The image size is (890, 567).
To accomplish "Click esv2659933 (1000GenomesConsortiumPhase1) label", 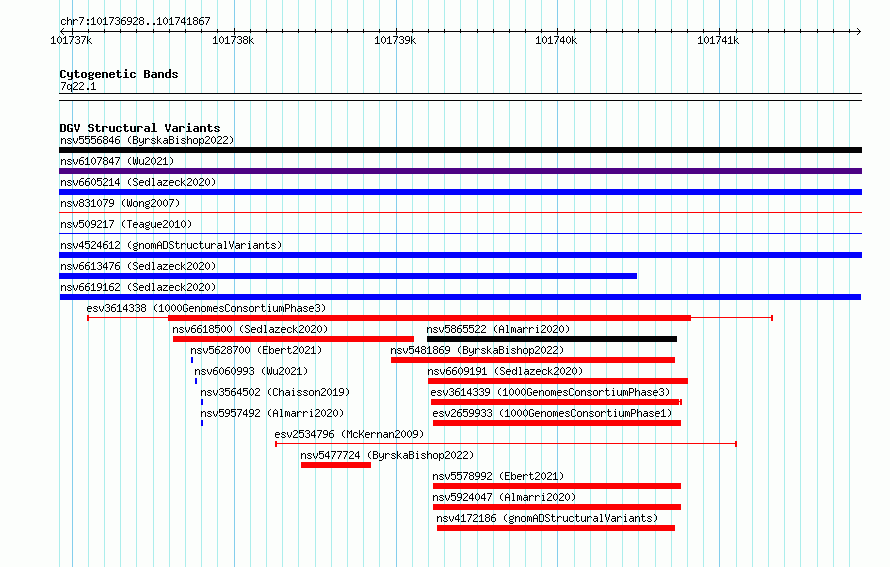I will coord(552,413).
